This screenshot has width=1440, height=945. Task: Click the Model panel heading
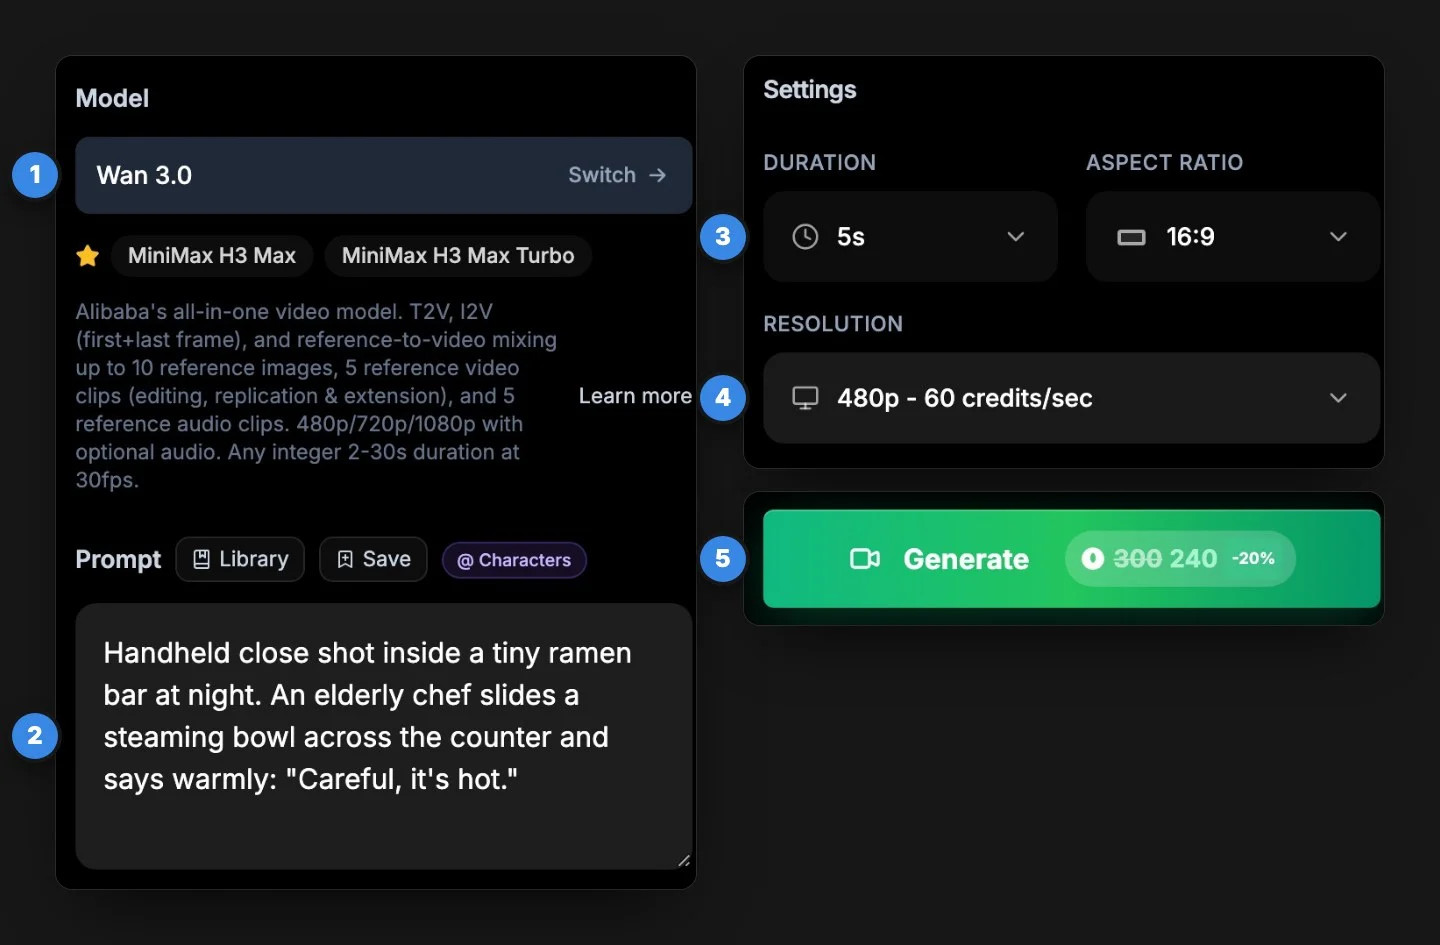(x=112, y=98)
